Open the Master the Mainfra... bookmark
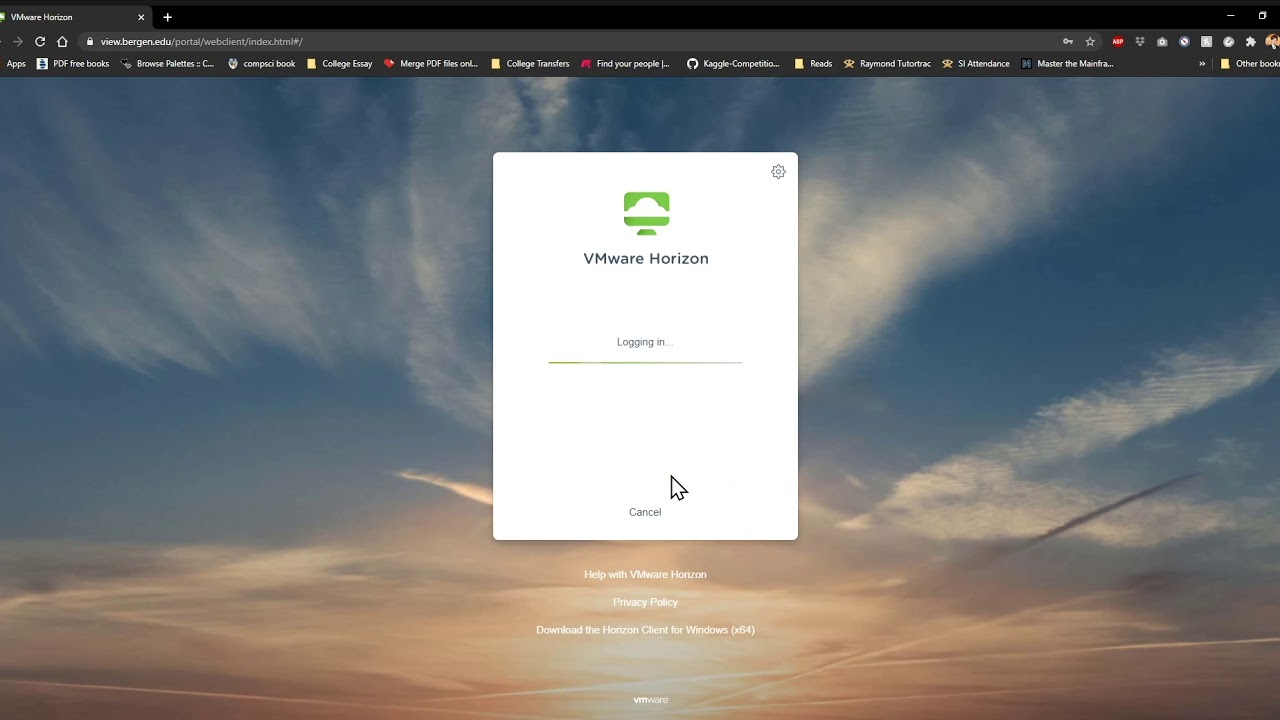This screenshot has height=720, width=1280. pos(1067,64)
